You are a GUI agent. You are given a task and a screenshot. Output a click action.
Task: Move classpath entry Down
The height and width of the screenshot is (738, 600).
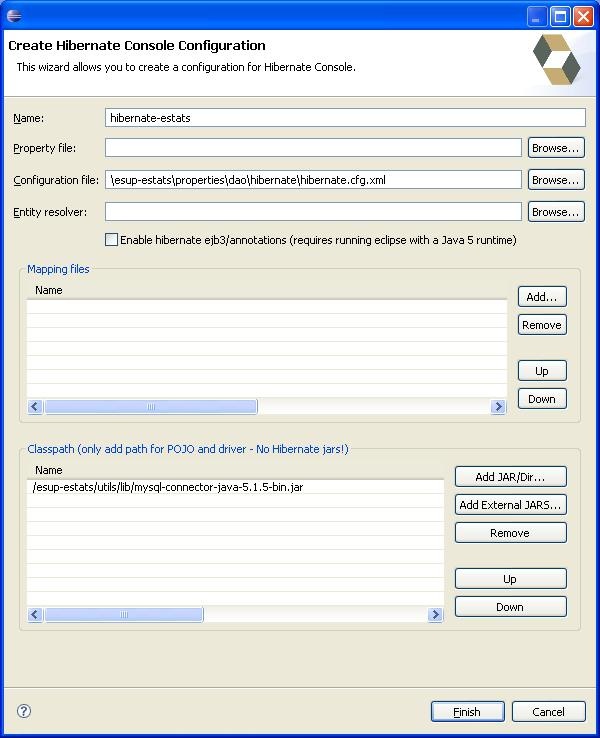510,607
